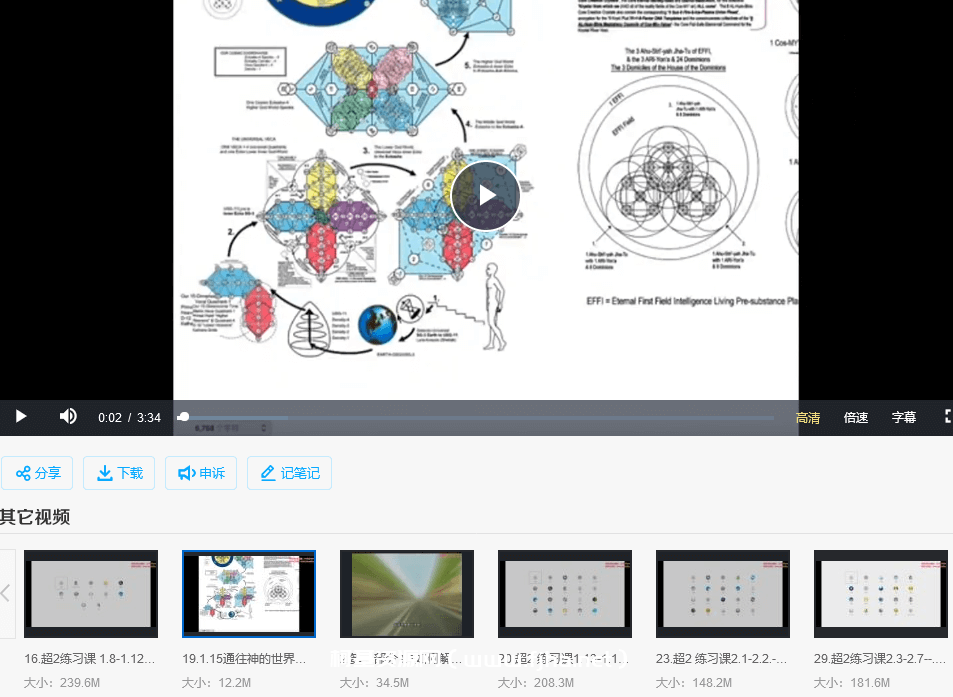Click size label 大小: 181.6M
Image resolution: width=953 pixels, height=697 pixels.
[x=852, y=683]
